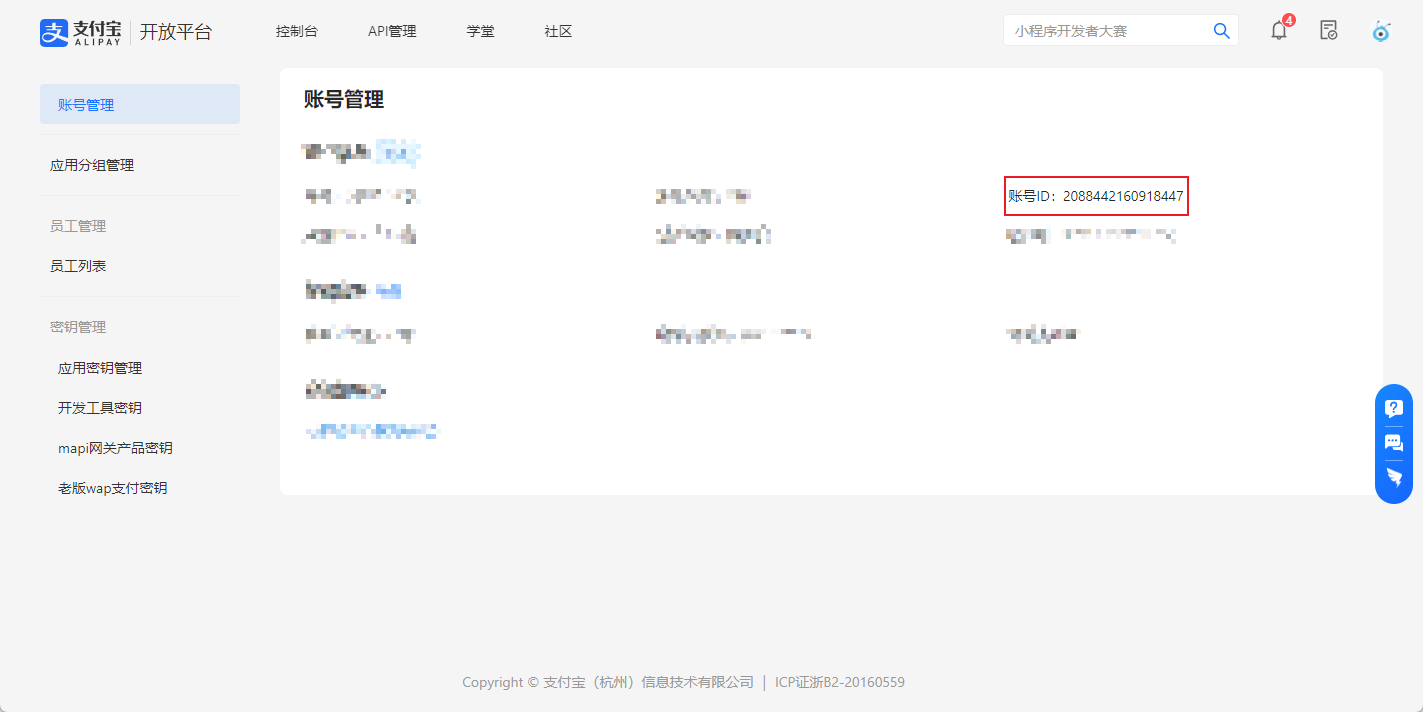
Task: Open 老版wap支付密钥 in the sidebar
Action: point(112,488)
